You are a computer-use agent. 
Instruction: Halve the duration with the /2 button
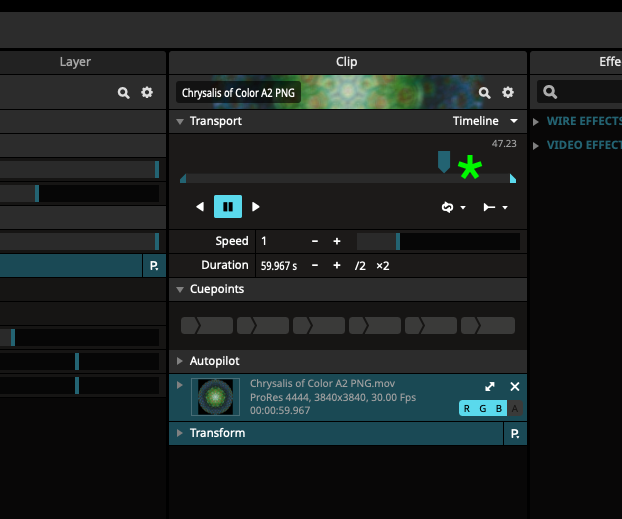coord(361,266)
